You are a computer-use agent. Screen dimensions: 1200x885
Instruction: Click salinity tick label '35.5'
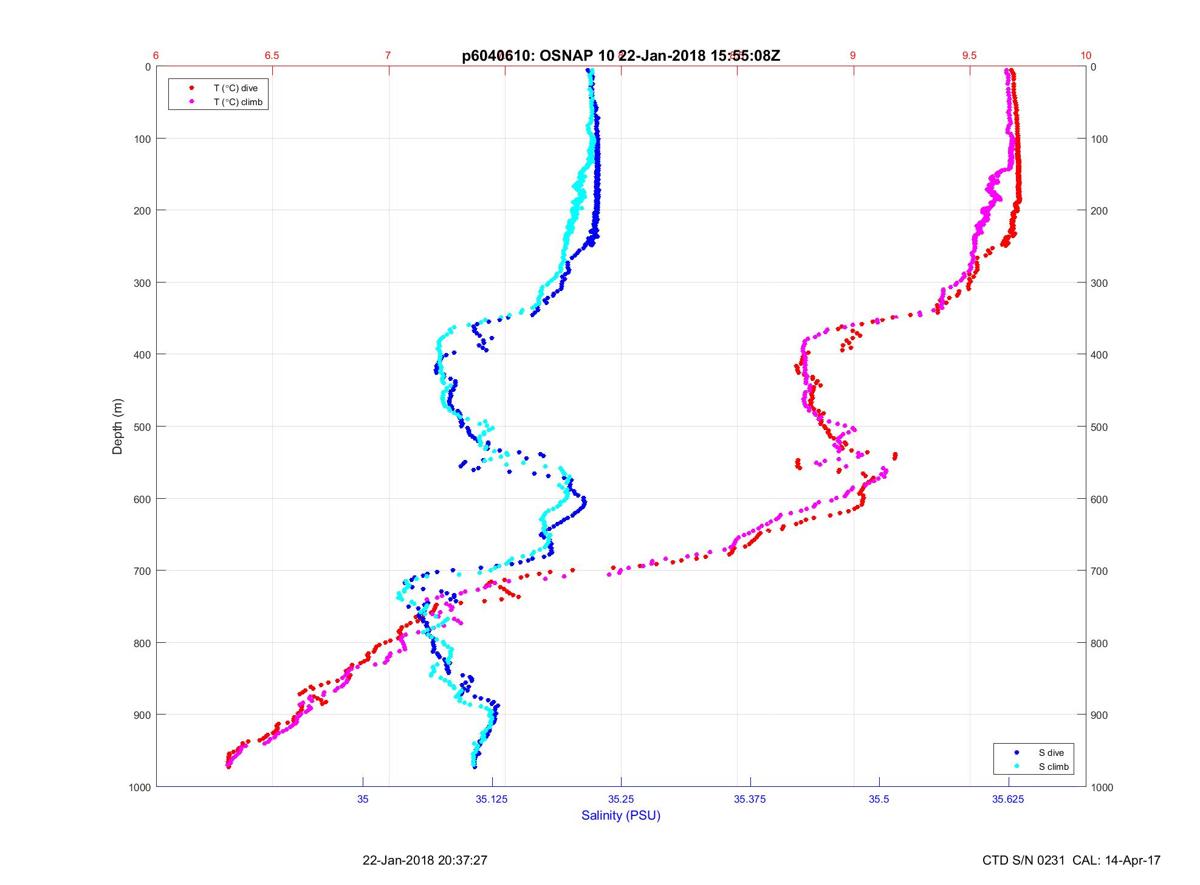click(879, 799)
